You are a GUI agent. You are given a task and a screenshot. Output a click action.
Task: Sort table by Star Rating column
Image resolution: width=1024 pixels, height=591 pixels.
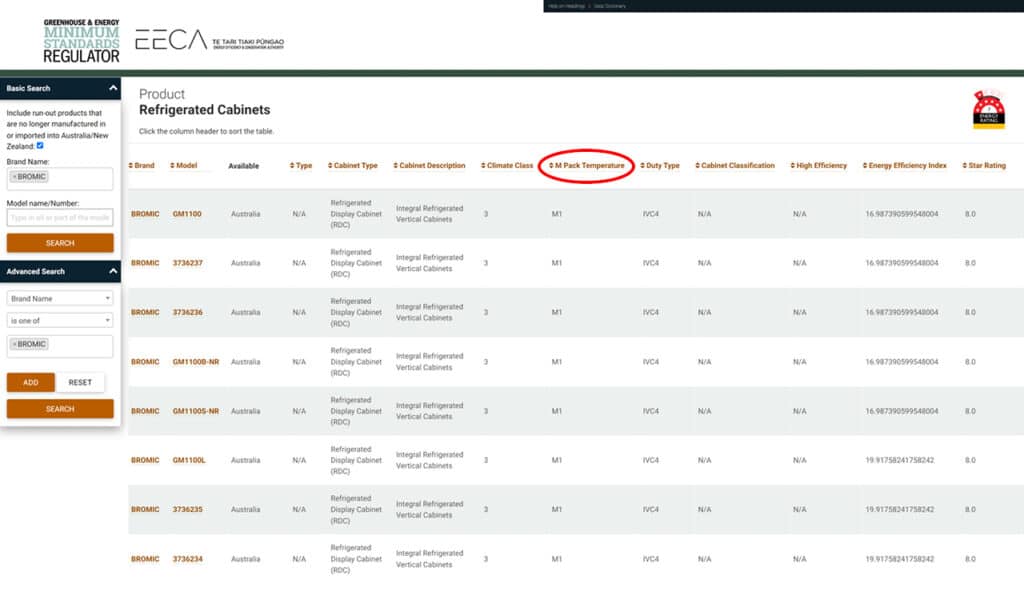pos(983,165)
